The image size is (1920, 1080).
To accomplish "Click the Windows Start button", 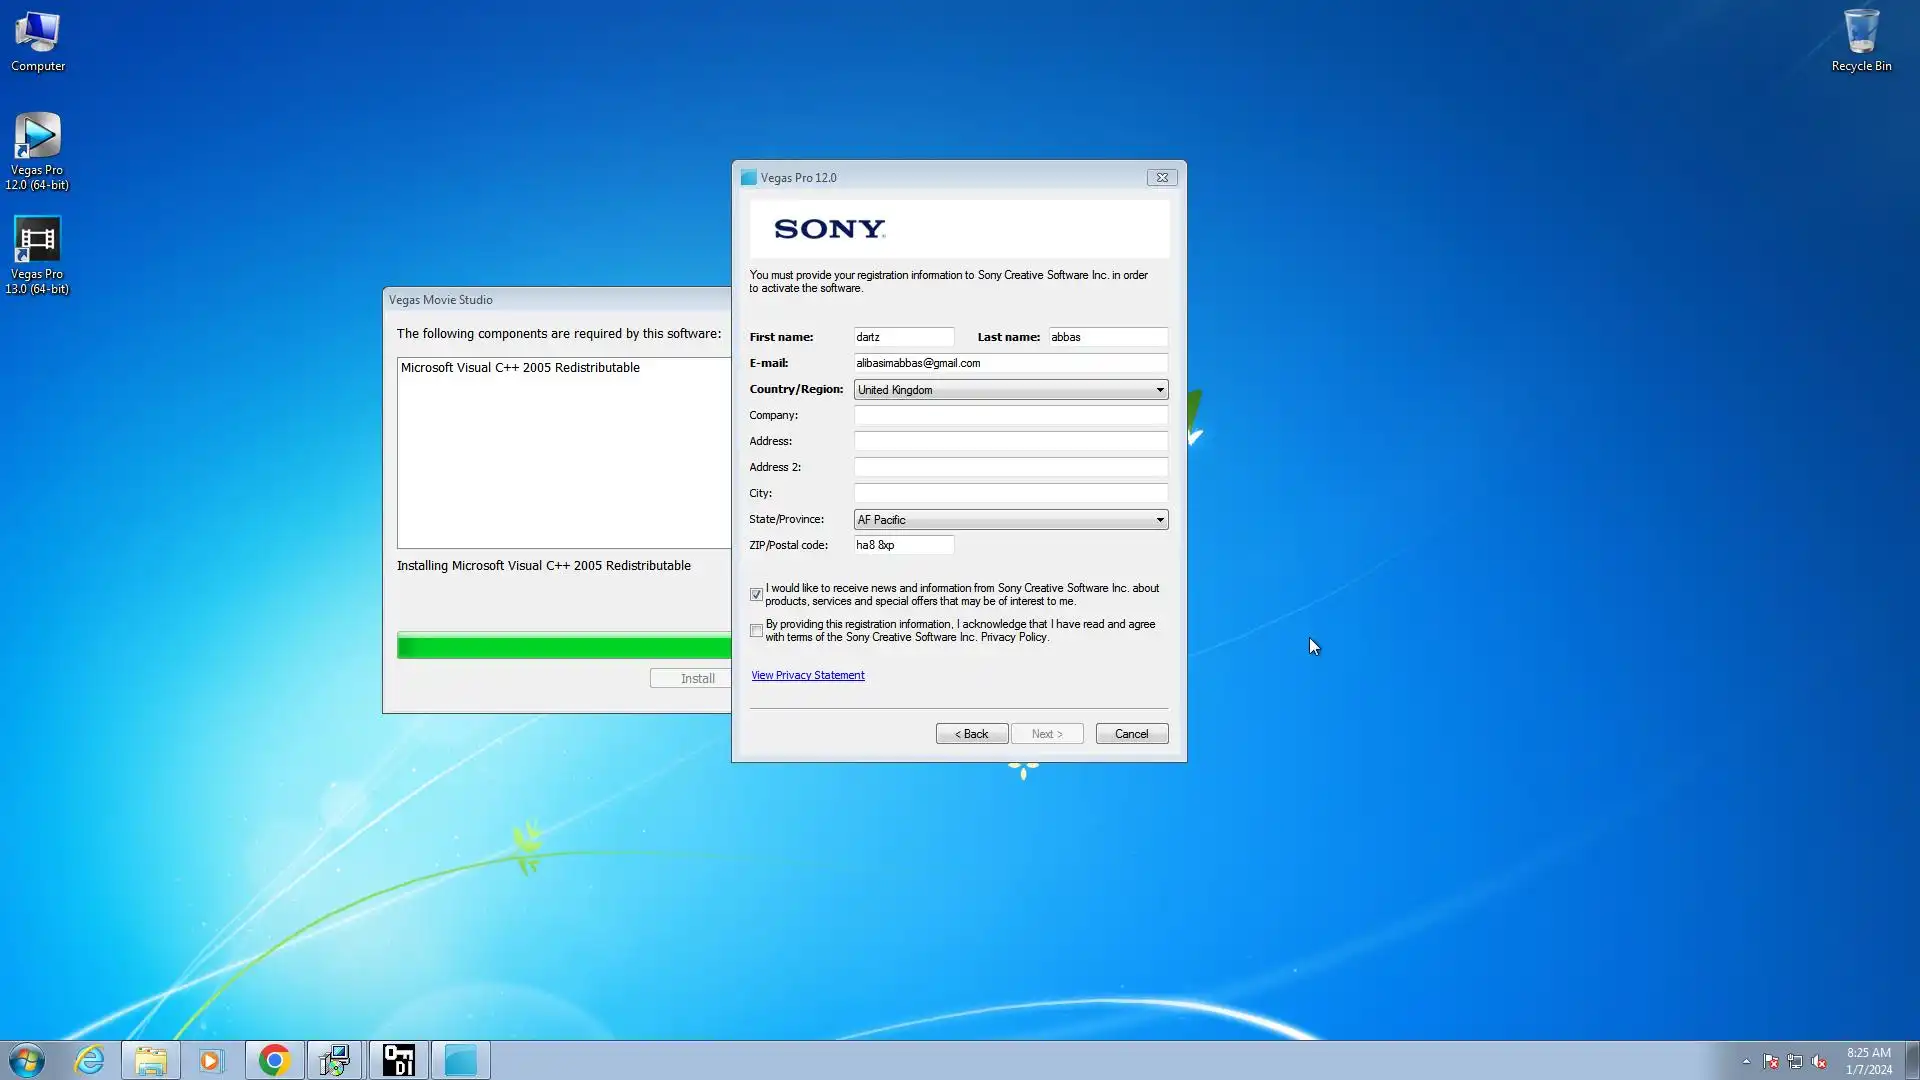I will (x=27, y=1060).
